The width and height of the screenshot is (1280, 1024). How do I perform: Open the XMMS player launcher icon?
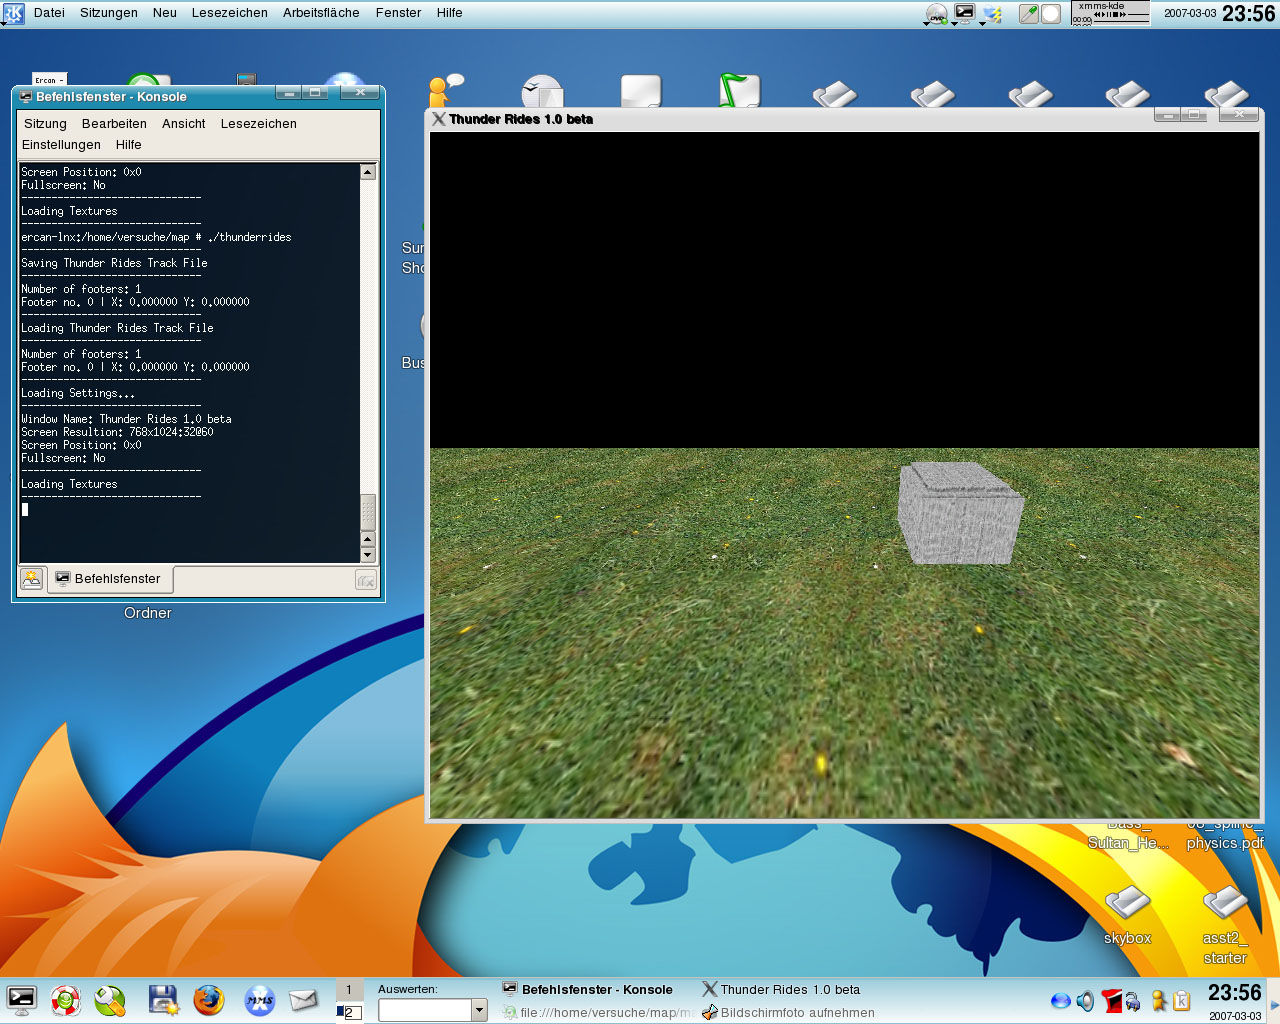pos(259,999)
